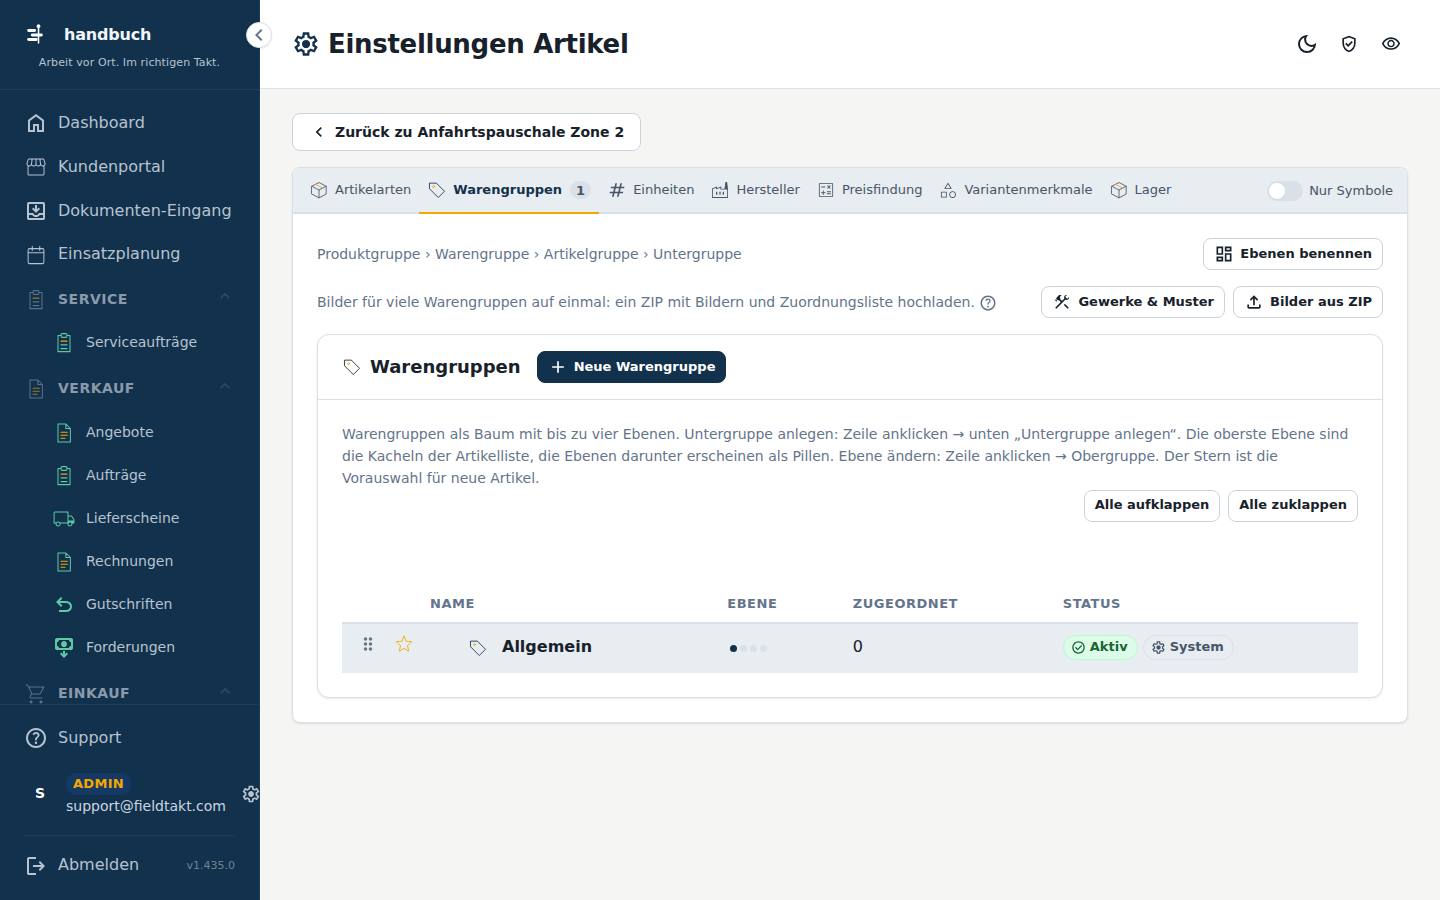Mark Allgemein as default with the star
Screen dimensions: 1440x900
pyautogui.click(x=404, y=645)
